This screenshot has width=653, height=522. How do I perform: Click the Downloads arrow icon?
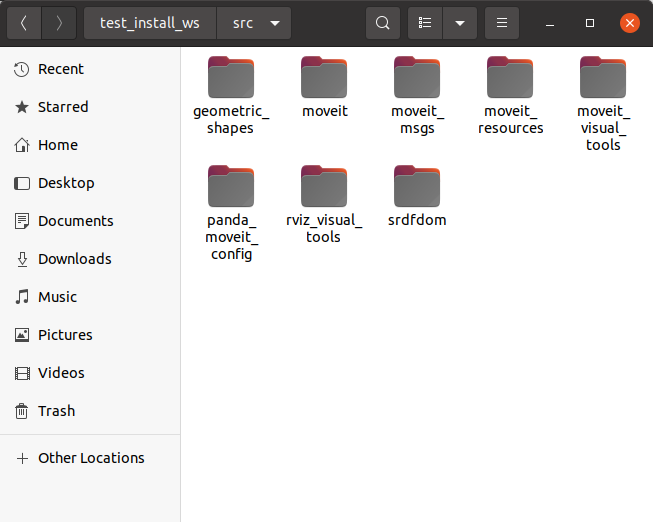[x=22, y=259]
